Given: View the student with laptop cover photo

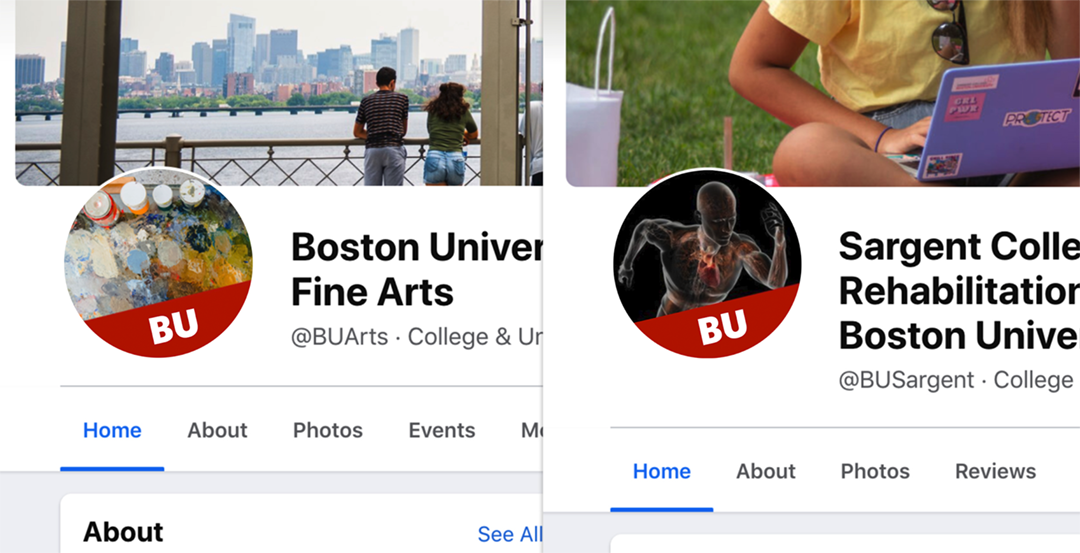Looking at the screenshot, I should 823,93.
